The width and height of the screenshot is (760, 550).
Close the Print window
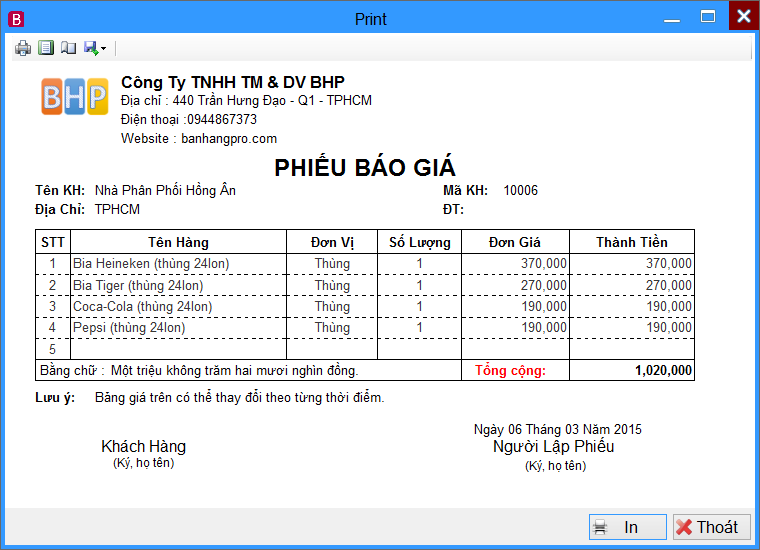[x=742, y=16]
